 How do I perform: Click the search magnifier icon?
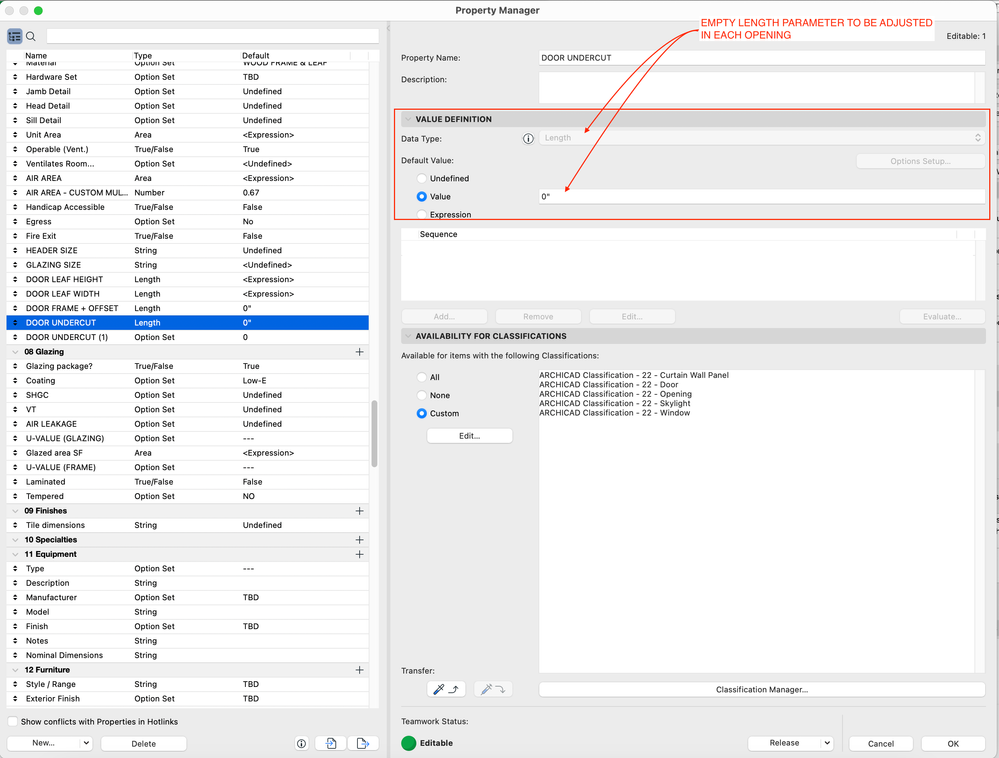[31, 36]
